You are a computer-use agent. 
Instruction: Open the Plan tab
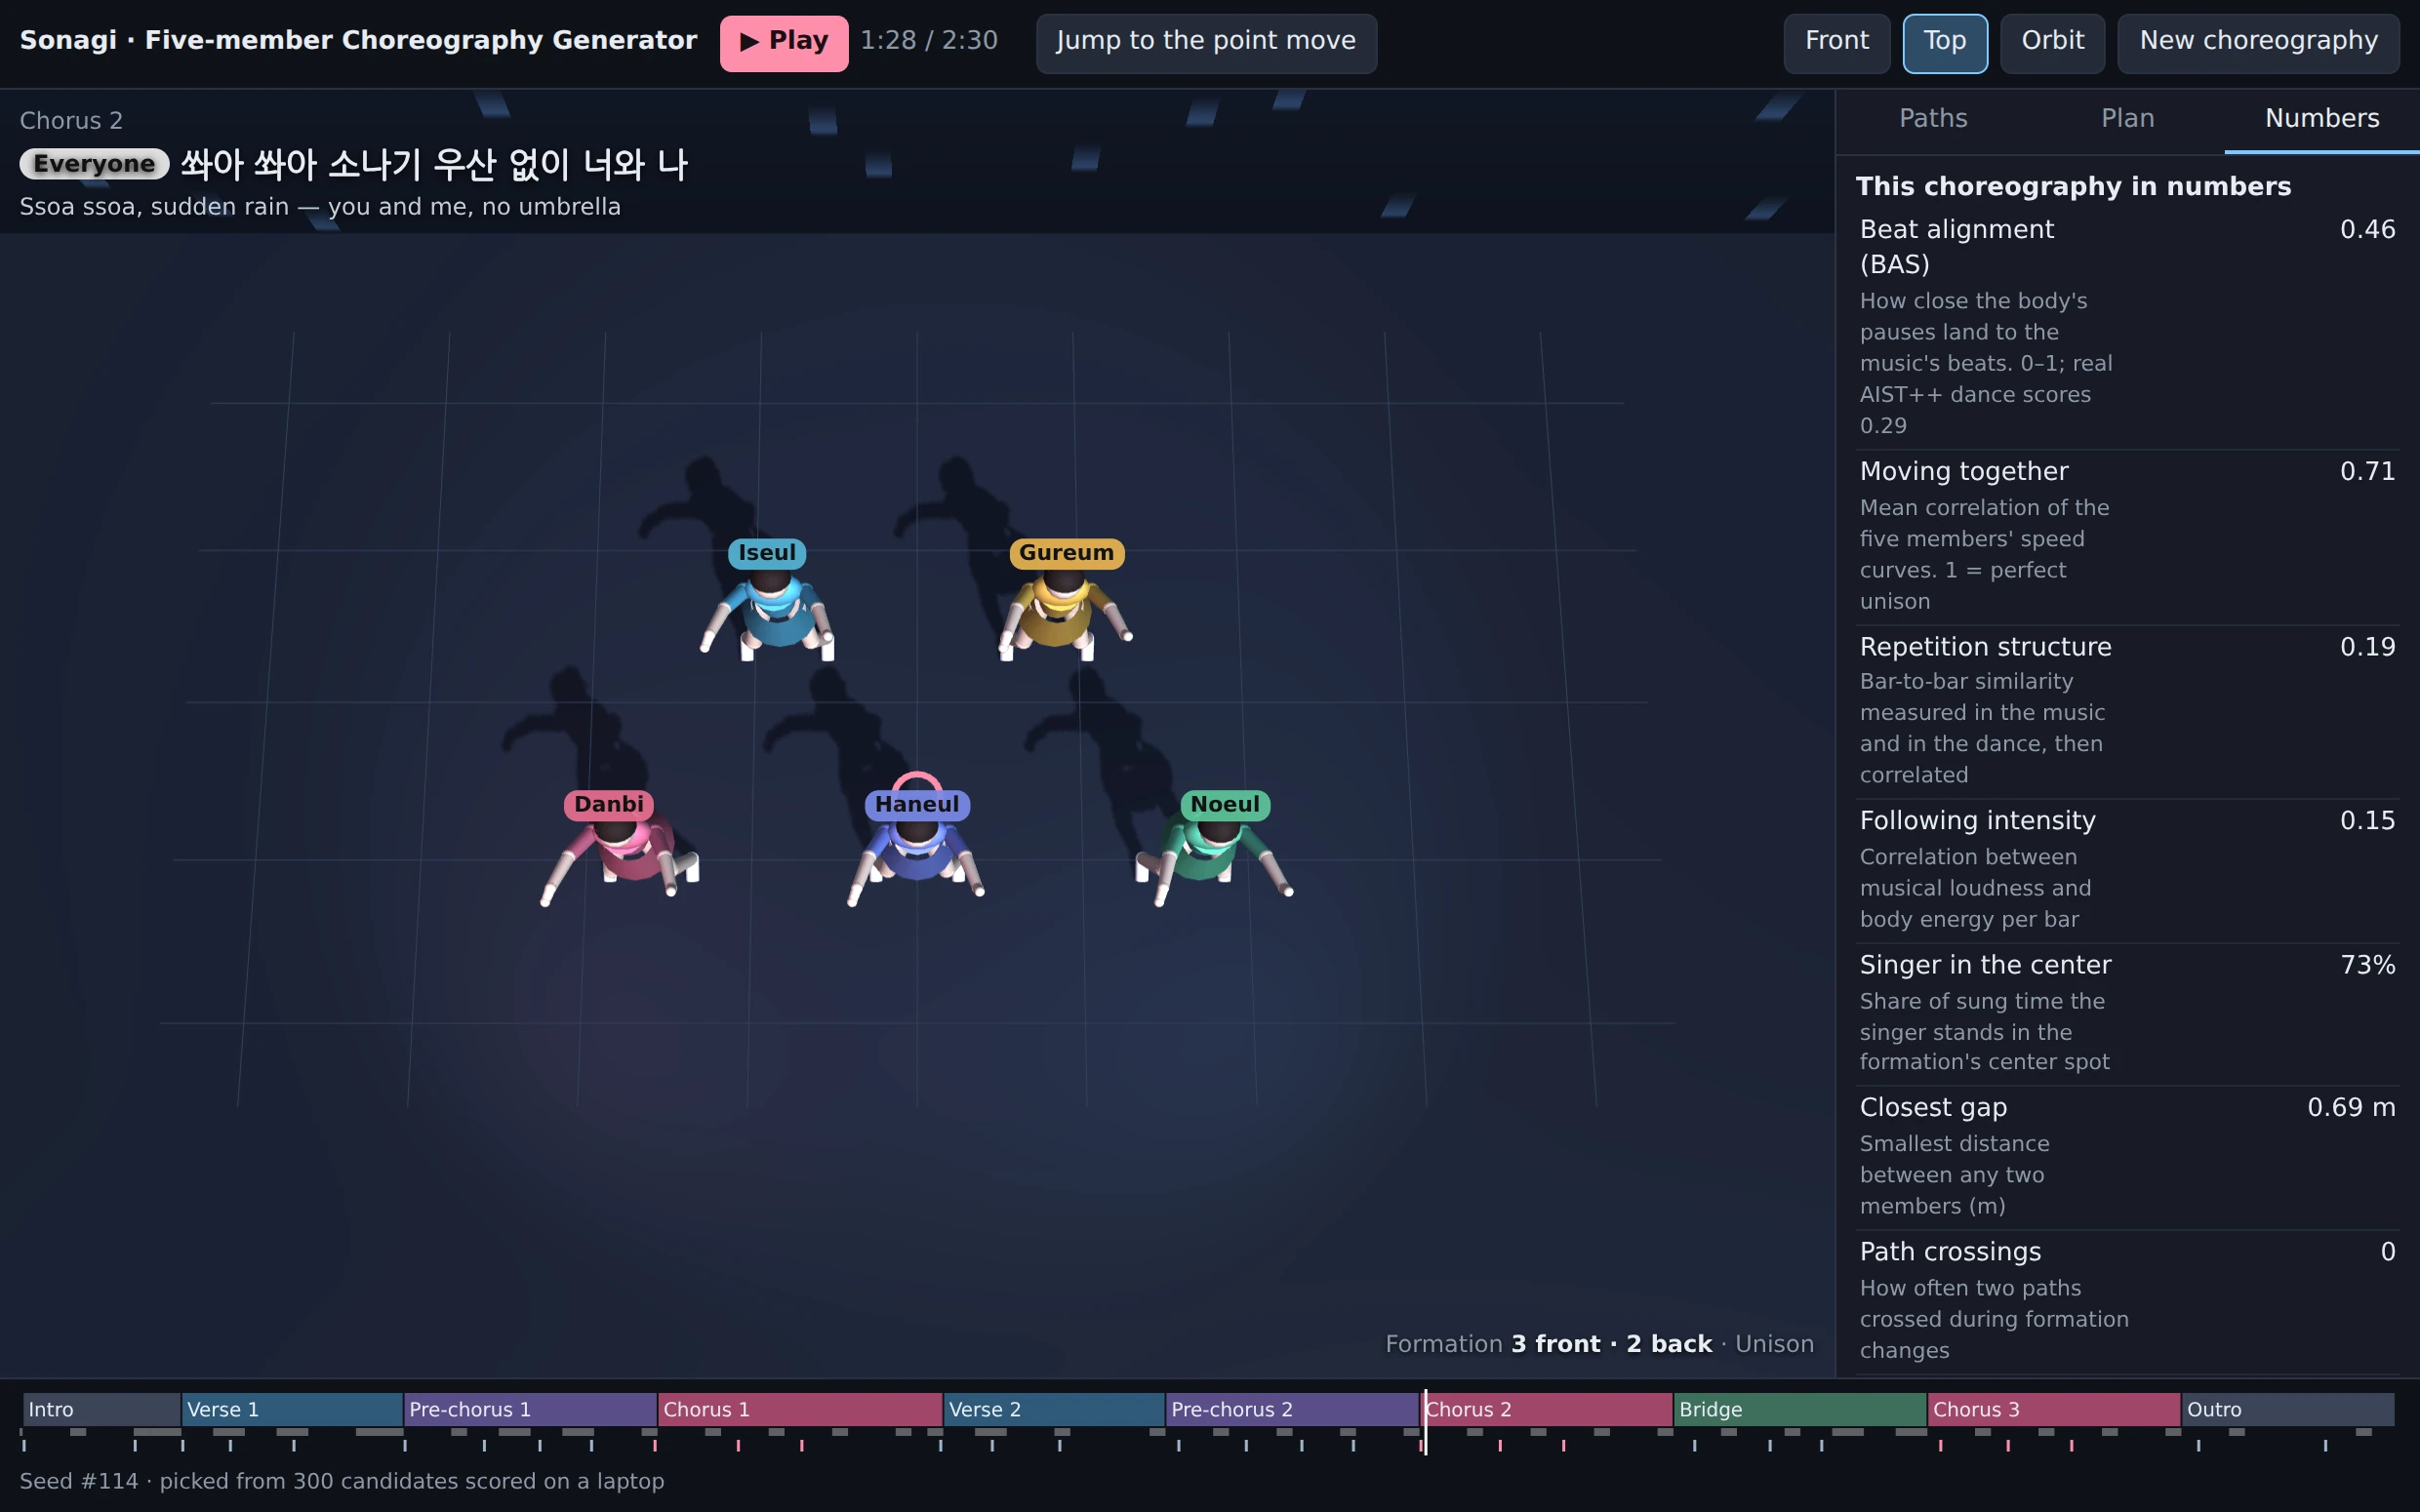(x=2127, y=119)
